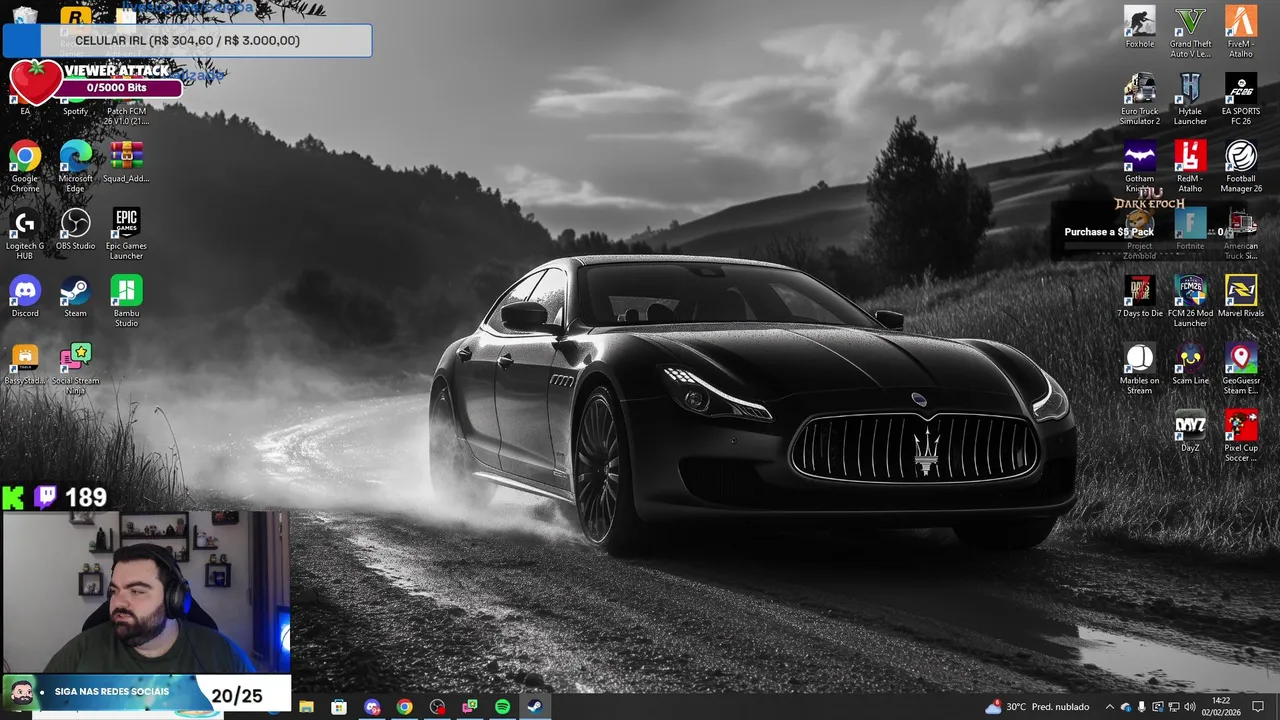Open File Explorer in the taskbar

tap(306, 707)
